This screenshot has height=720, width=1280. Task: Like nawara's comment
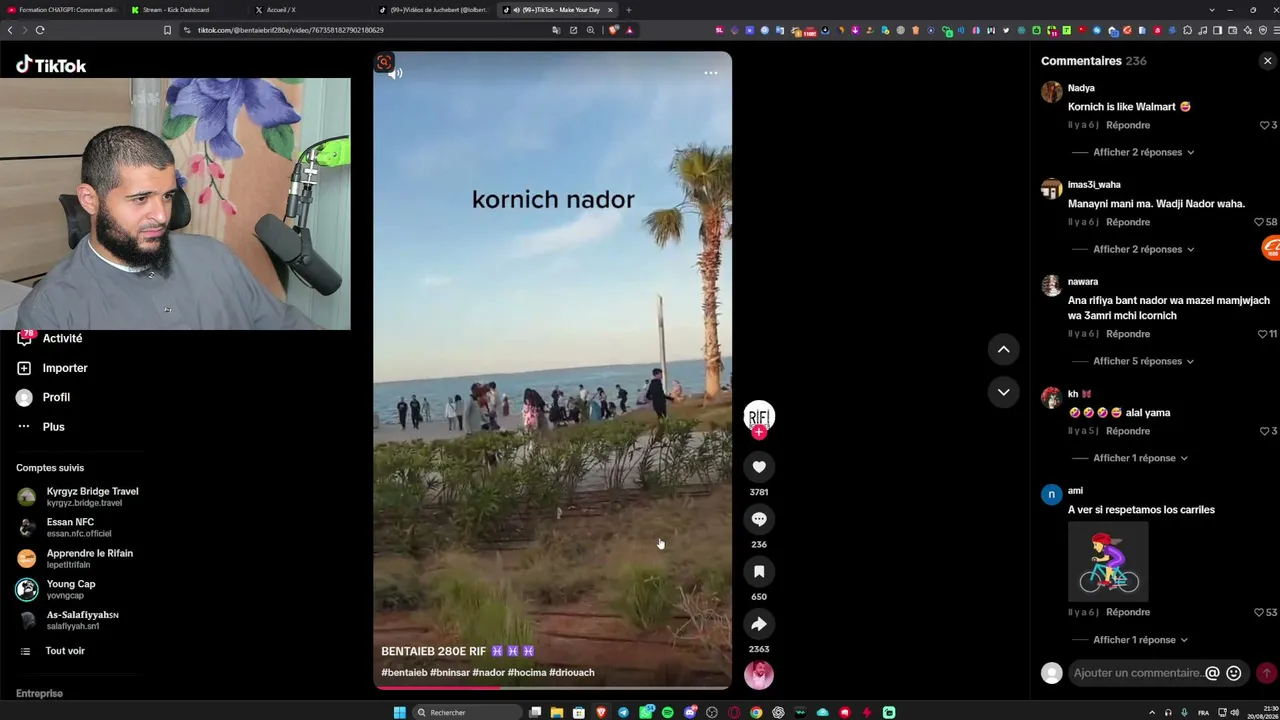point(1262,334)
